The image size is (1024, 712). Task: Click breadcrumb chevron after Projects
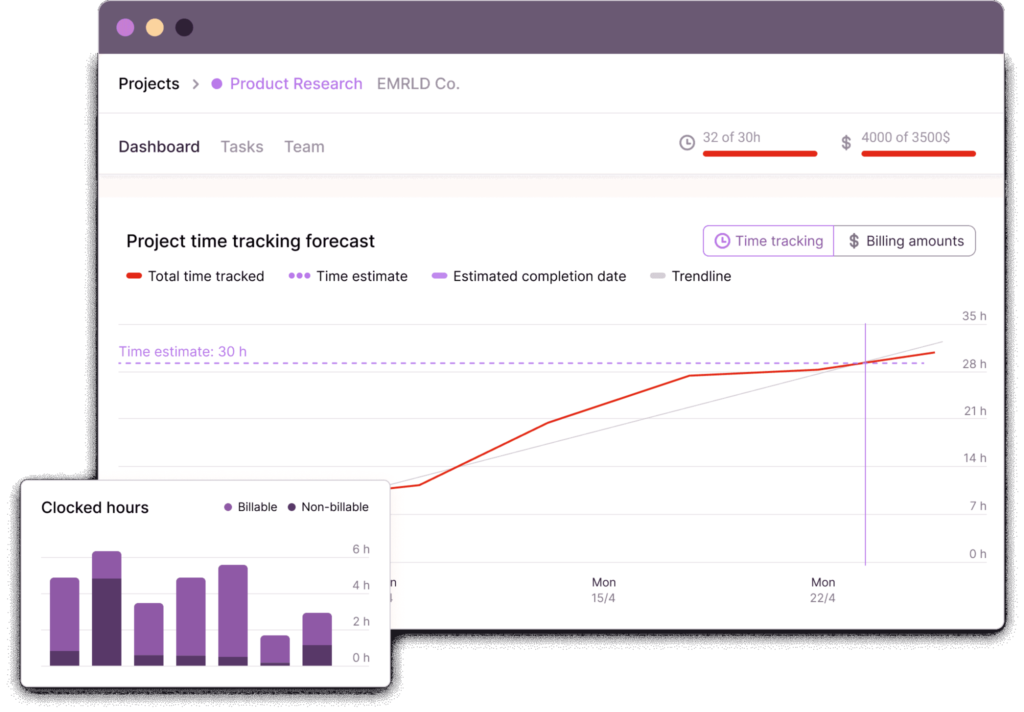pyautogui.click(x=196, y=84)
